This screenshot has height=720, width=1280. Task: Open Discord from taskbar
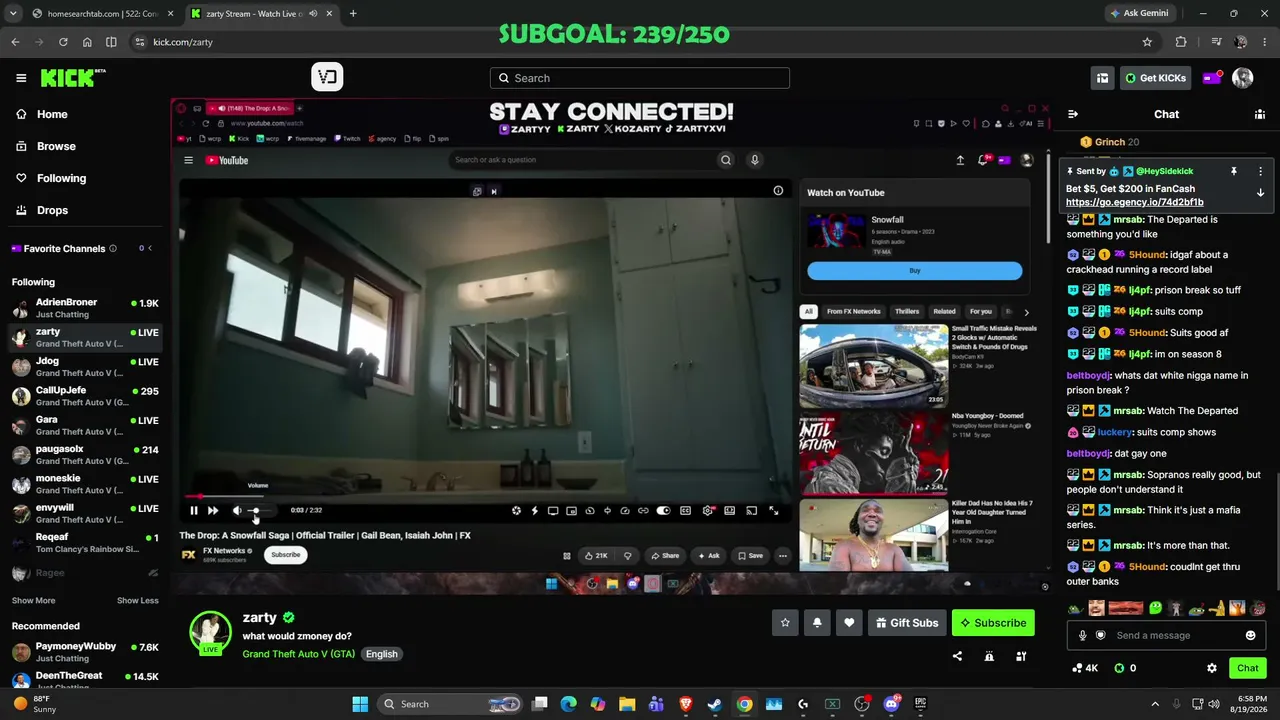891,704
